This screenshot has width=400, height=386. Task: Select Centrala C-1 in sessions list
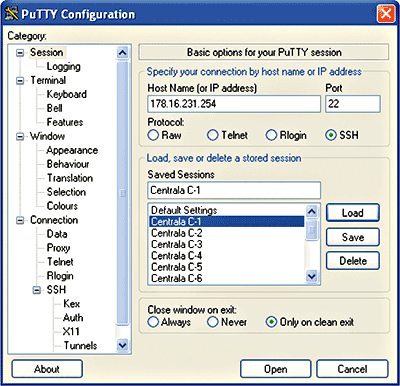click(227, 222)
